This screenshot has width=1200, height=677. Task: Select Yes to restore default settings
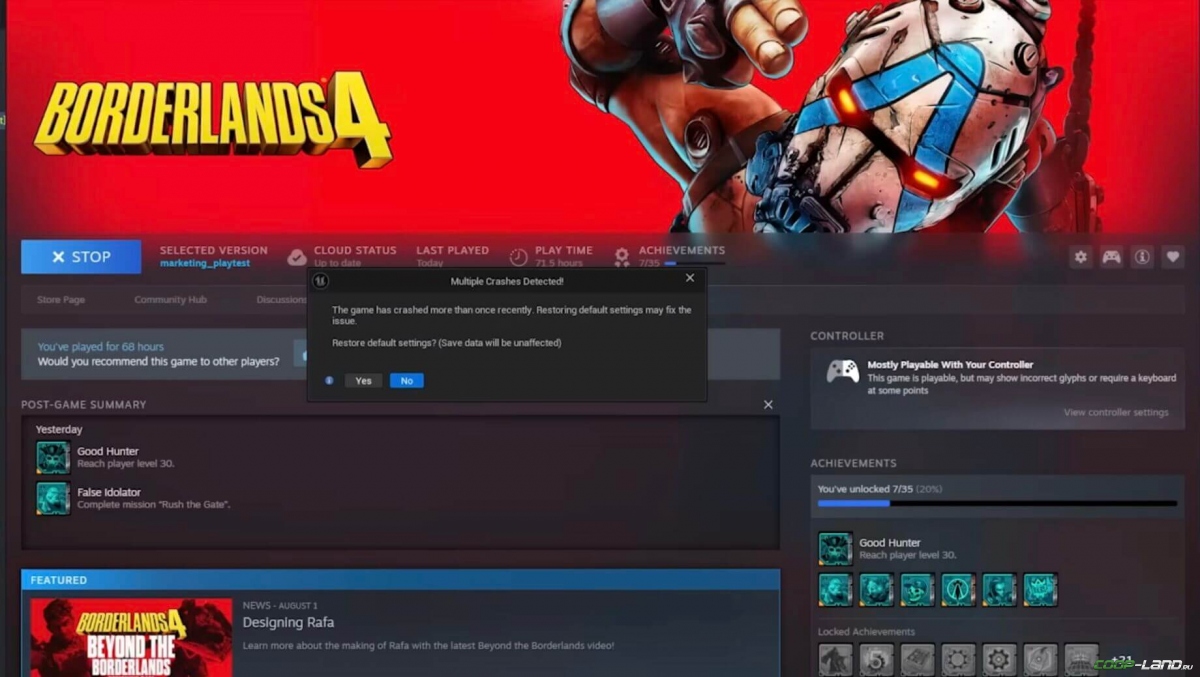coord(363,381)
